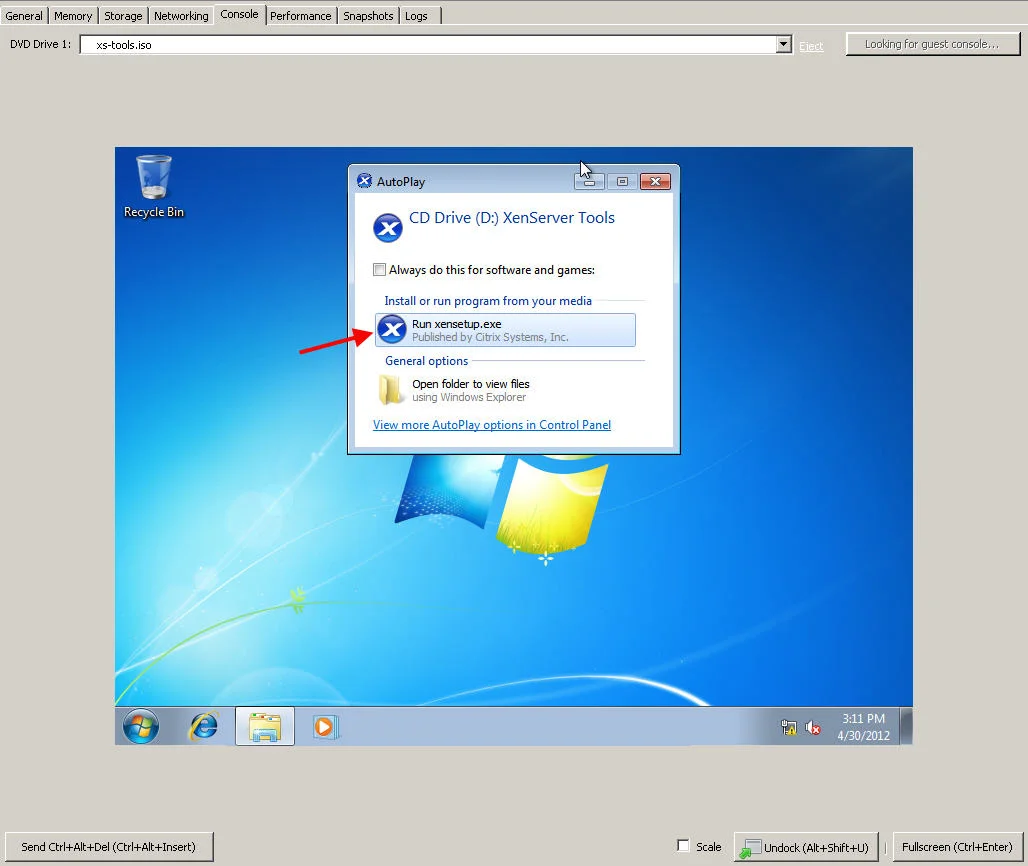Image resolution: width=1028 pixels, height=866 pixels.
Task: Close the AutoPlay dialog
Action: click(x=655, y=182)
